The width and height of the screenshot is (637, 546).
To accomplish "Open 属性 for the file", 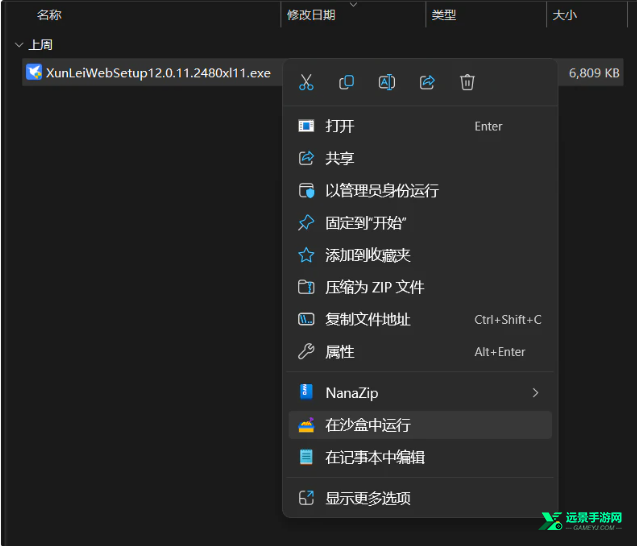I will pos(420,352).
